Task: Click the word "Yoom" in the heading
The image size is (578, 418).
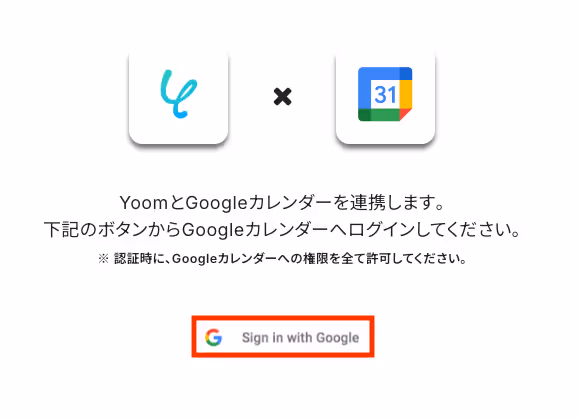Action: click(x=144, y=203)
